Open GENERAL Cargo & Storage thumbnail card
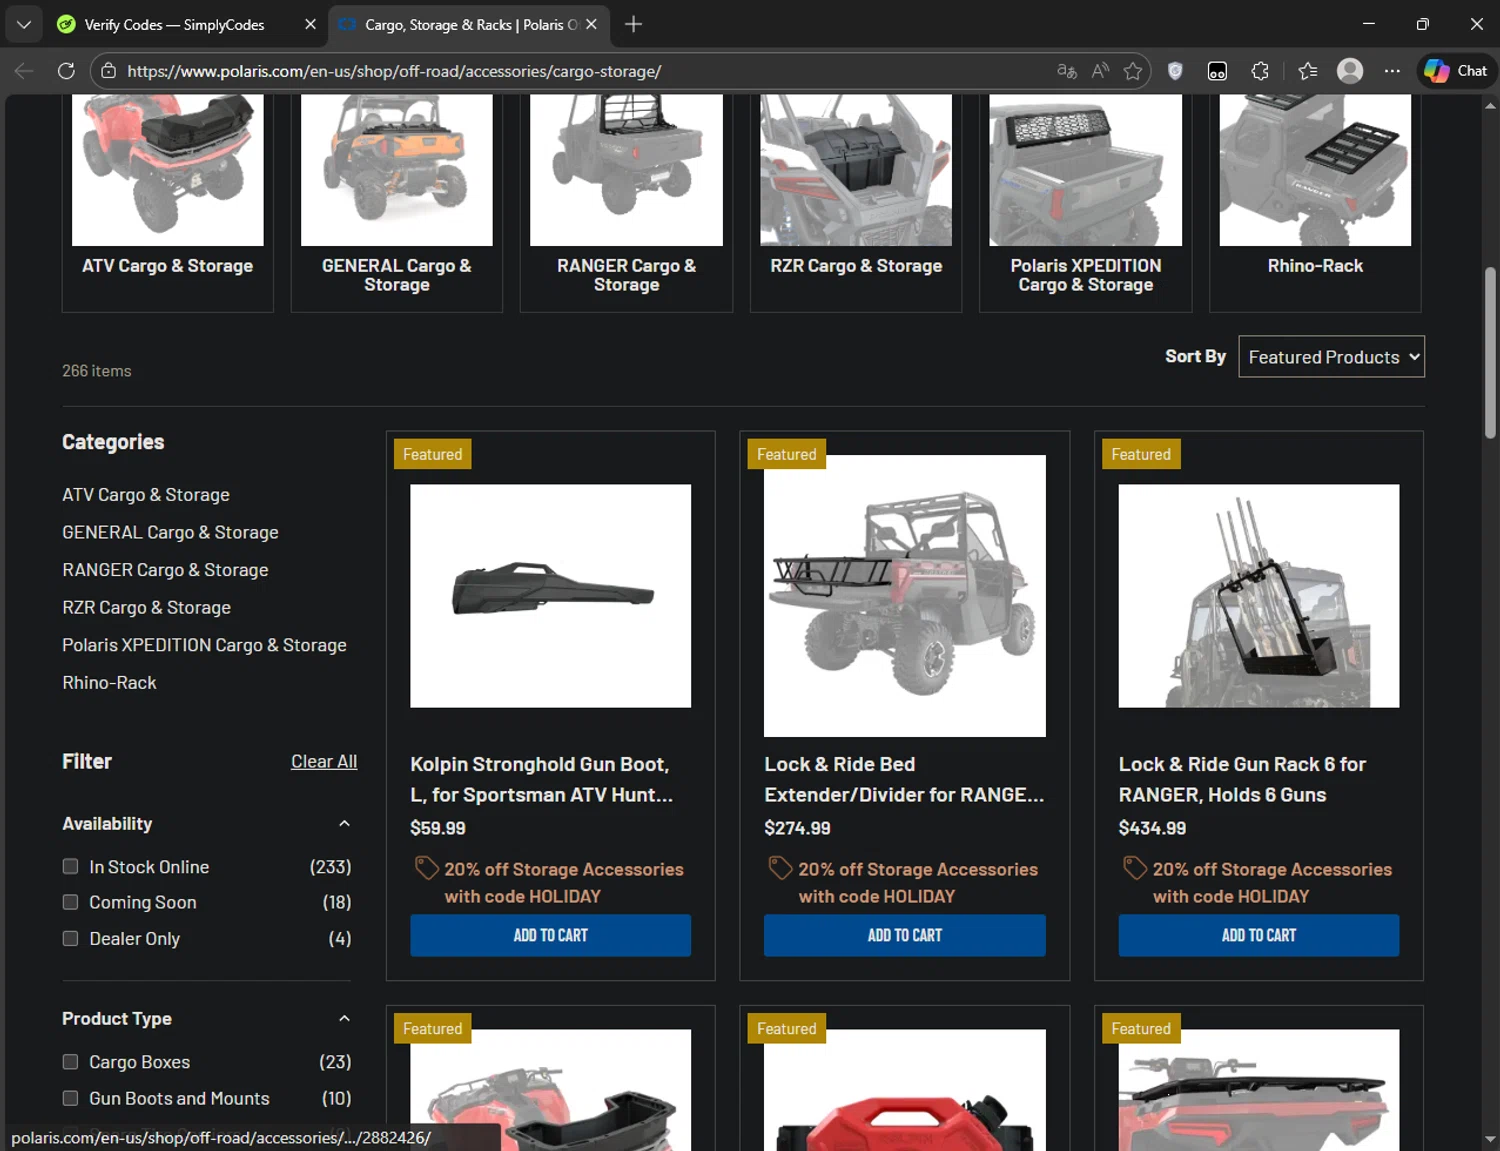 click(x=396, y=203)
